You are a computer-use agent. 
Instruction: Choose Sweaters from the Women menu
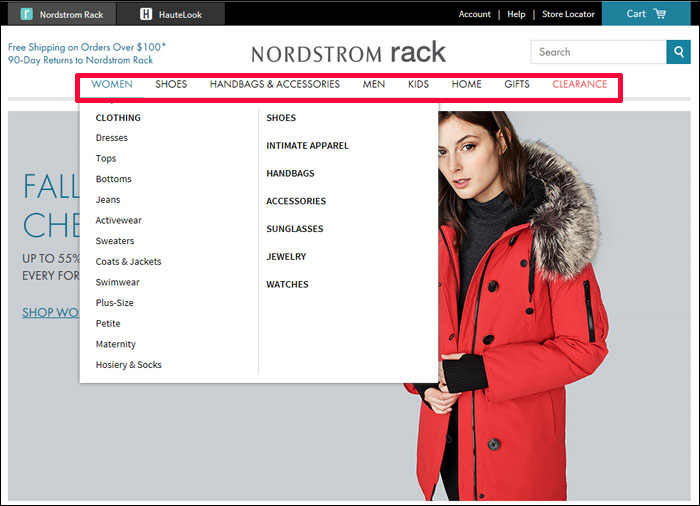click(115, 241)
